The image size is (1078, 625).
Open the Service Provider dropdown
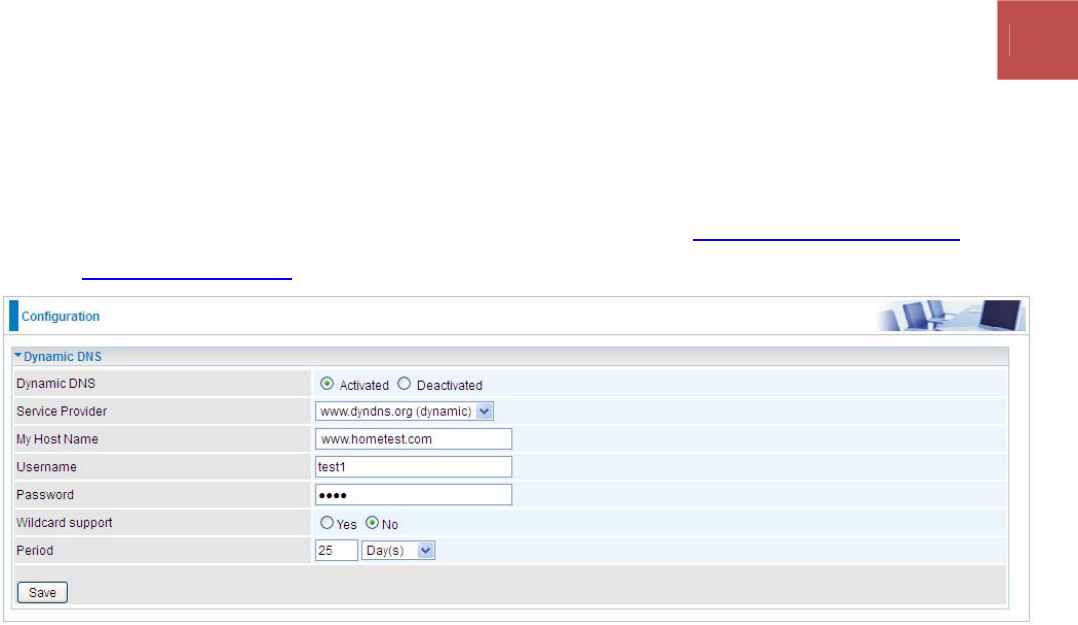pos(404,411)
